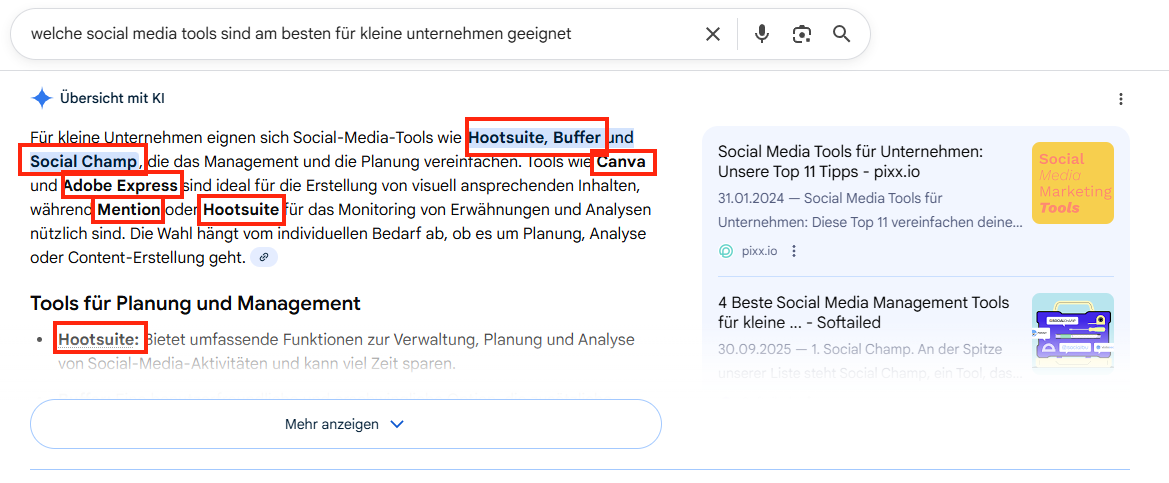This screenshot has width=1169, height=483.
Task: Click bold word Canva in overview
Action: (621, 161)
